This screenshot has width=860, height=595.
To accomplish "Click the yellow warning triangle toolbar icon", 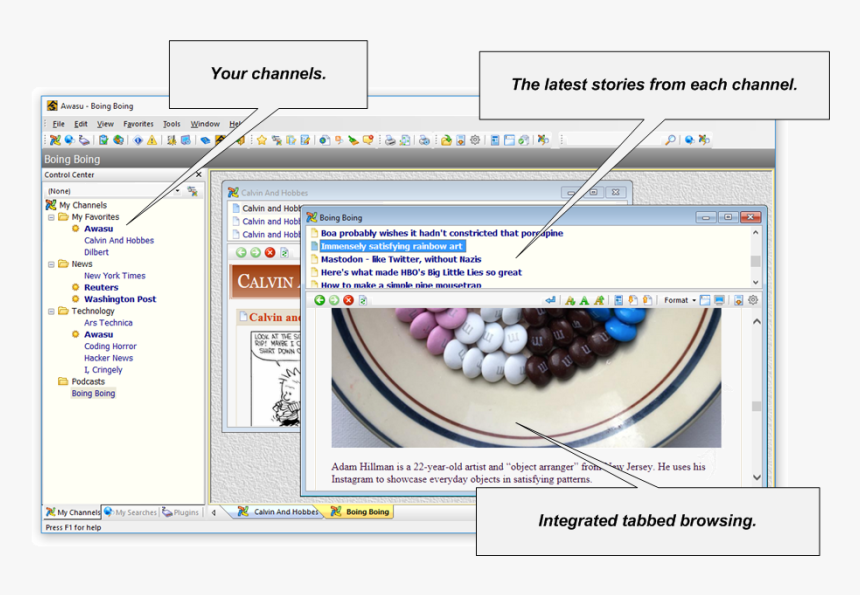I will (152, 140).
